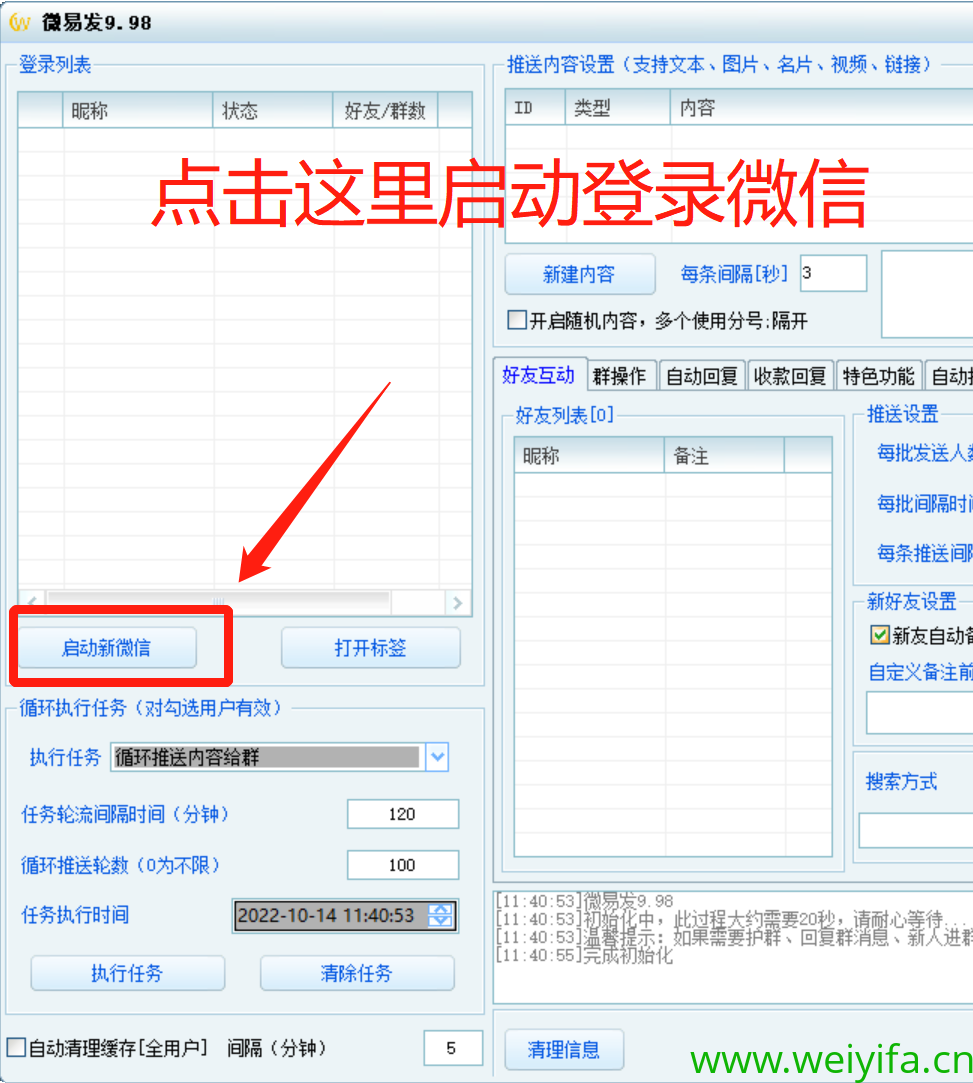Click 执行任务 button

[128, 973]
